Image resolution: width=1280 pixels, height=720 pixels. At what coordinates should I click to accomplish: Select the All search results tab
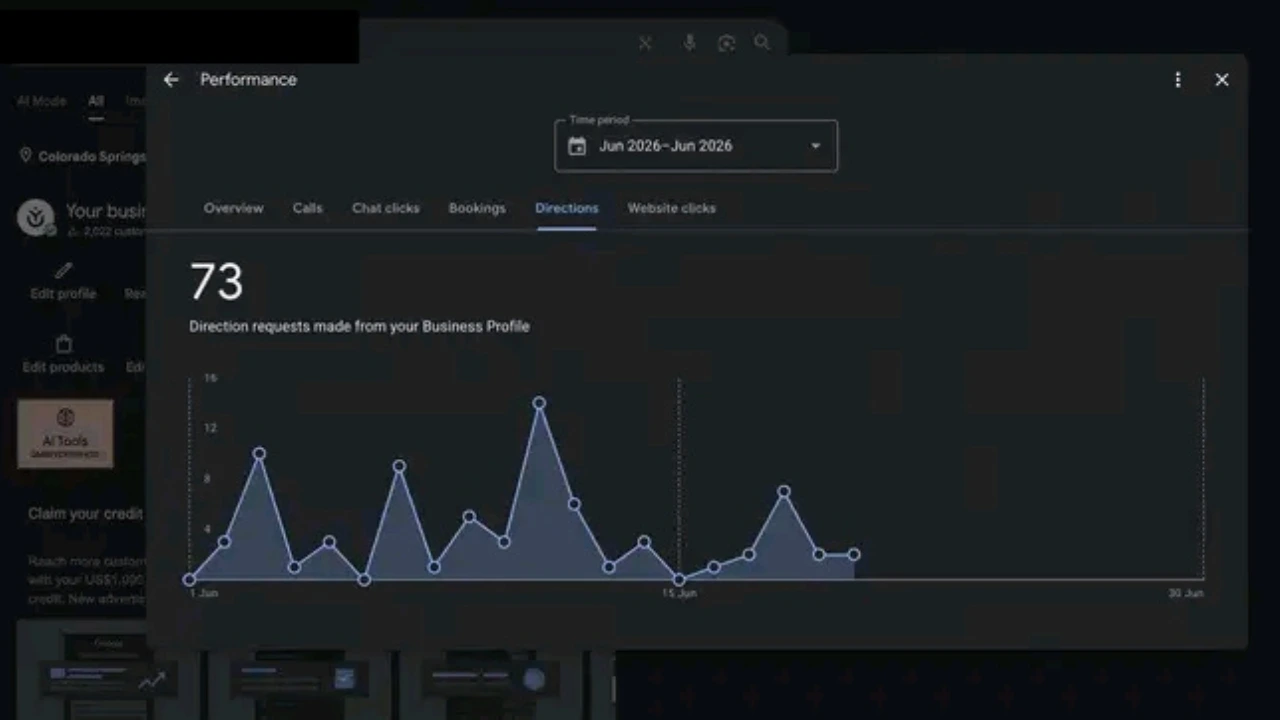coord(96,101)
